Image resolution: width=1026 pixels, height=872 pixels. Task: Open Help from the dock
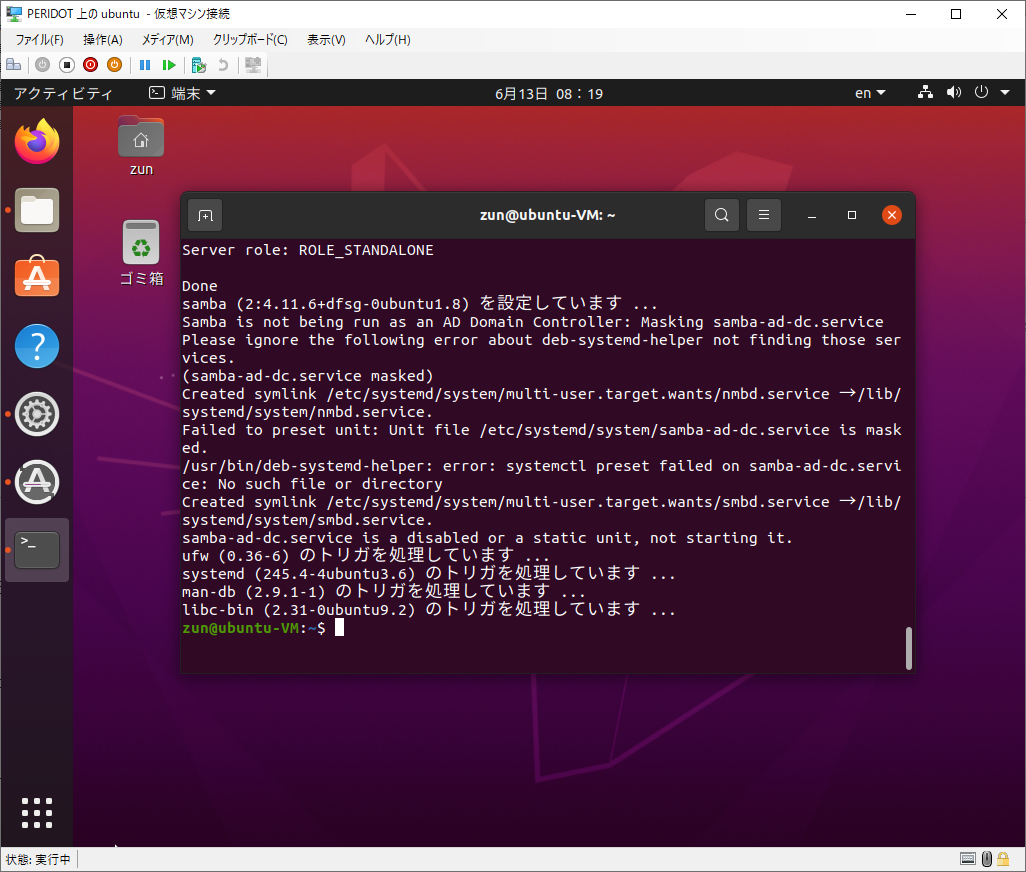(37, 346)
